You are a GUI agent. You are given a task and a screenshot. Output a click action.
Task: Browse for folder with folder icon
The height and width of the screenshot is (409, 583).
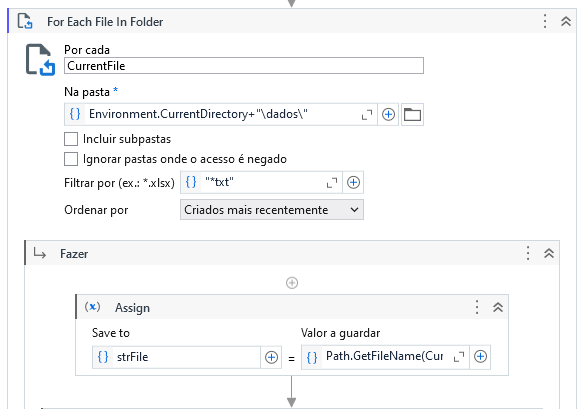pyautogui.click(x=412, y=115)
